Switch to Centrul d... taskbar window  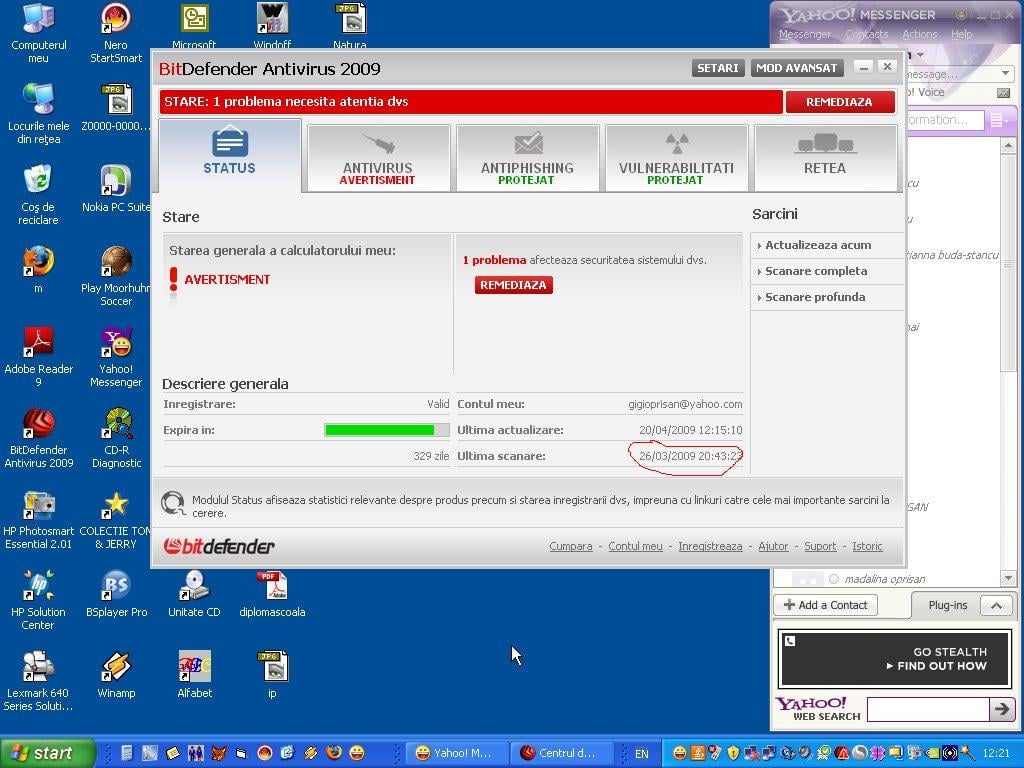561,753
